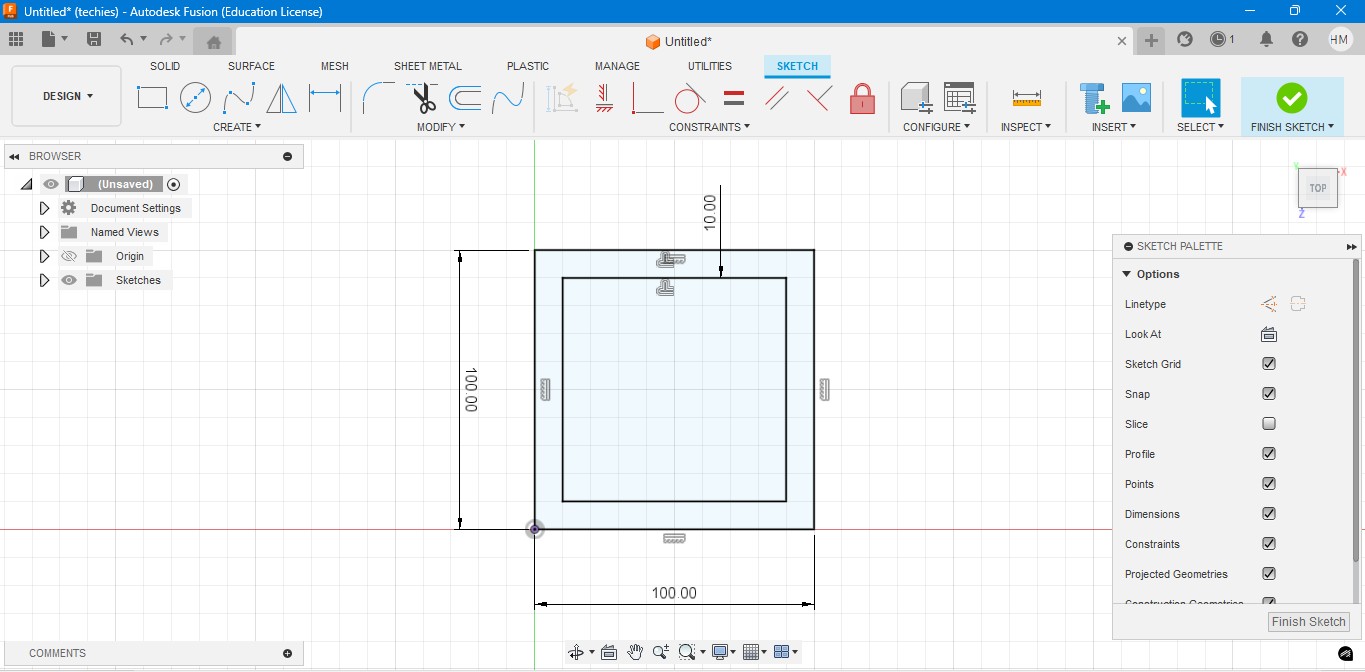
Task: Toggle visibility of the Origin folder
Action: click(x=69, y=256)
